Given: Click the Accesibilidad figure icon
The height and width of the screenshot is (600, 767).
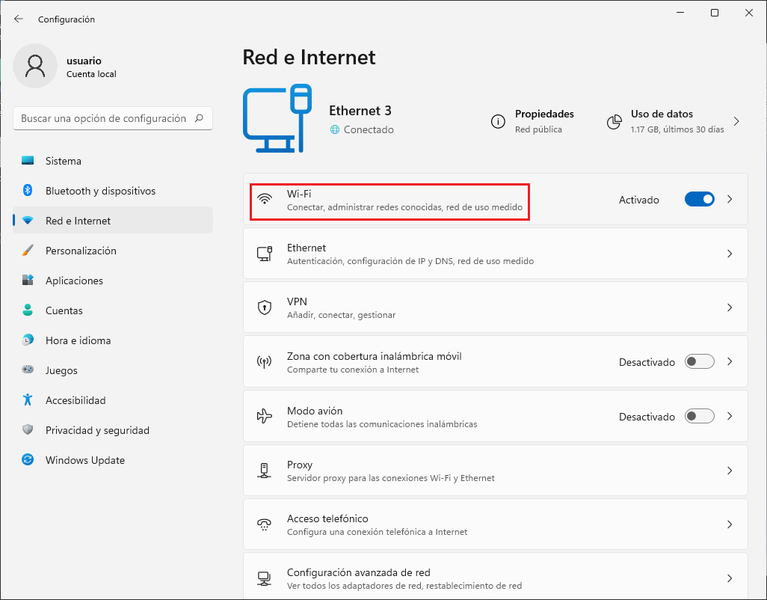Looking at the screenshot, I should [28, 400].
